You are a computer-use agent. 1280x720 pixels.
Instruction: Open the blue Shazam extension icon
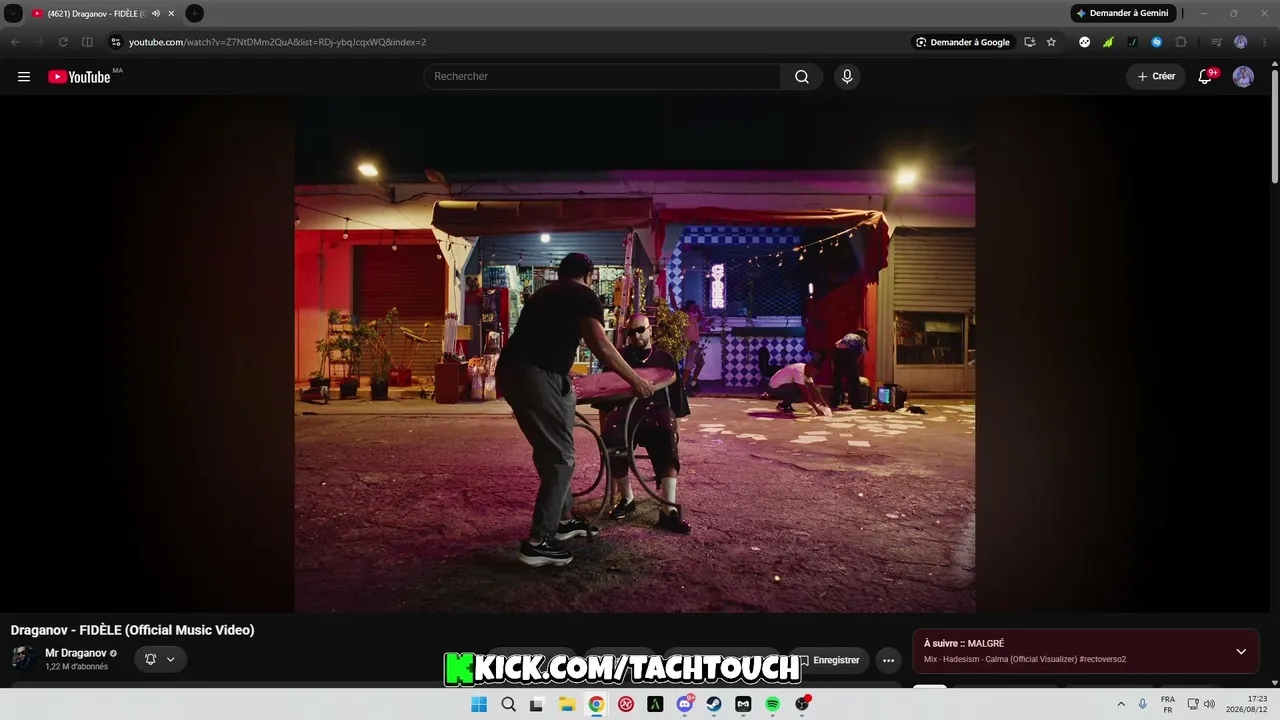pos(1157,42)
